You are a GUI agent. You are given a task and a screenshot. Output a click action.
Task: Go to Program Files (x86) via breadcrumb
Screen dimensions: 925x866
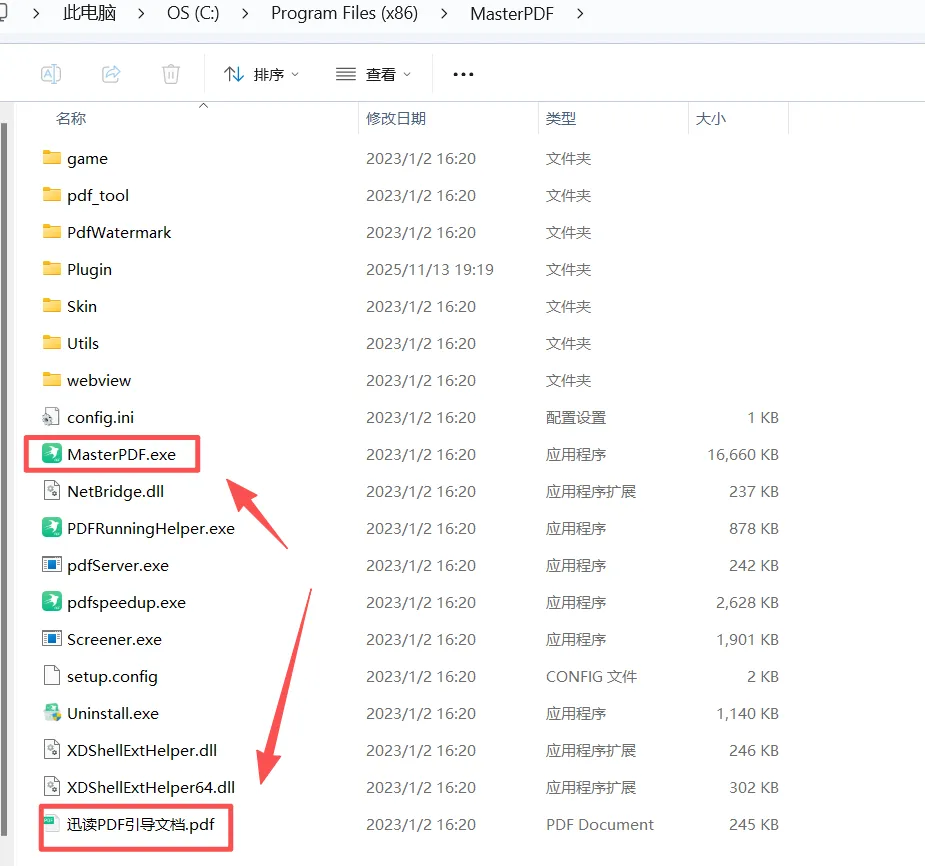344,14
